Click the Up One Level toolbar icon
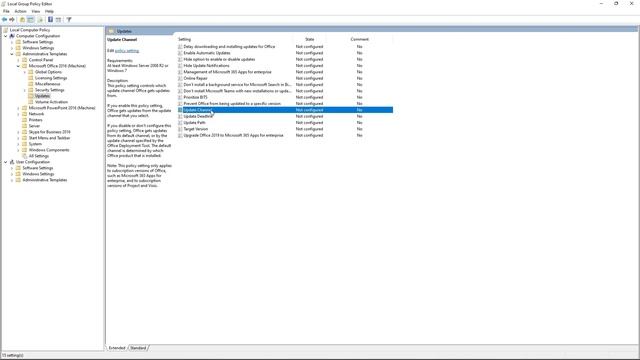Screen dimensions: 640x360 click(x=22, y=20)
